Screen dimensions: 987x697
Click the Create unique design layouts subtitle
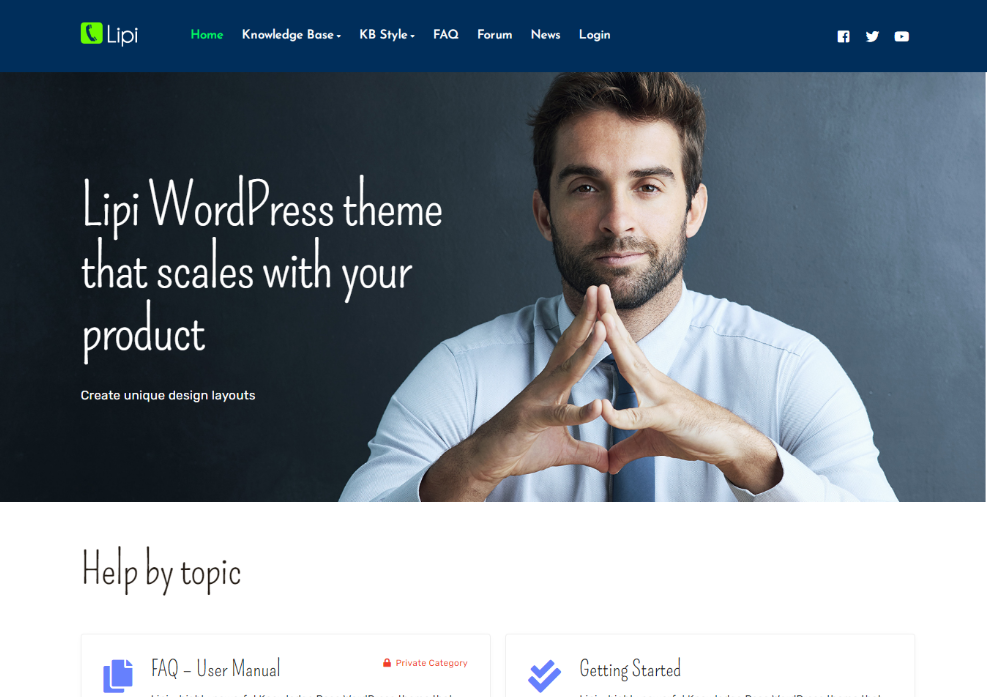click(x=168, y=395)
